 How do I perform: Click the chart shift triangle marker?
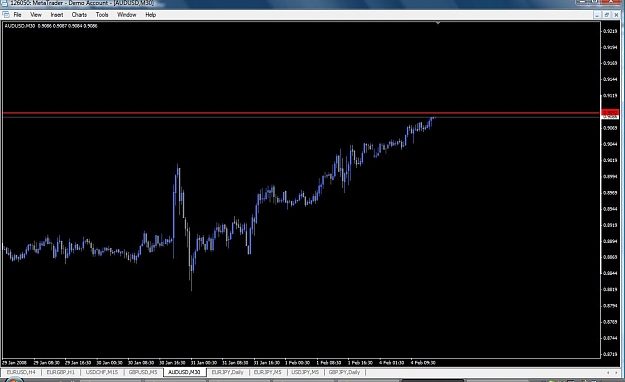(x=438, y=23)
